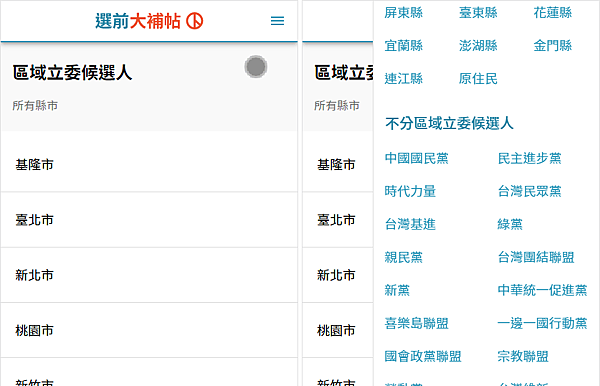
Task: Choose 綠黨 party link
Action: pyautogui.click(x=510, y=224)
